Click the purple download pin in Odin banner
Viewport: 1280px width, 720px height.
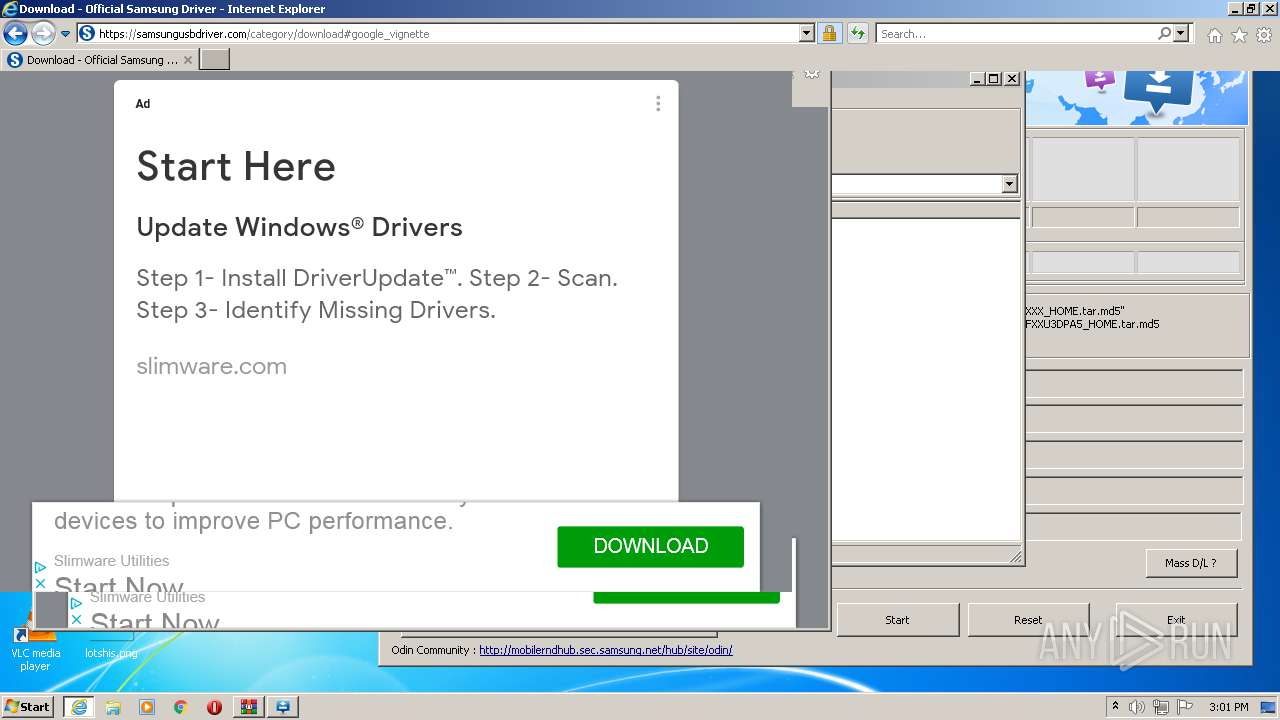coord(1099,80)
